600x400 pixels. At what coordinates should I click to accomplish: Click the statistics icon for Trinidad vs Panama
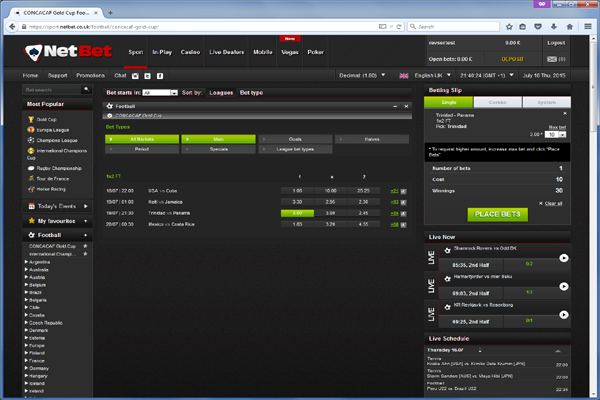click(x=403, y=214)
